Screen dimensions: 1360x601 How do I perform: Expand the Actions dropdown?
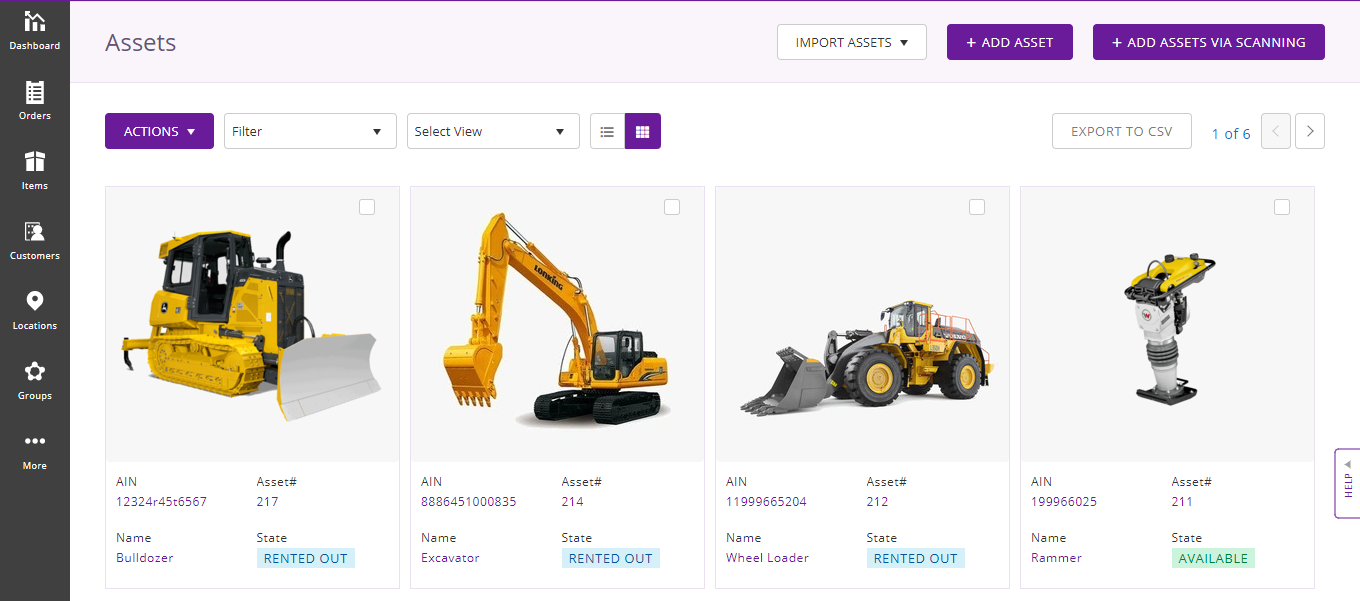tap(159, 131)
